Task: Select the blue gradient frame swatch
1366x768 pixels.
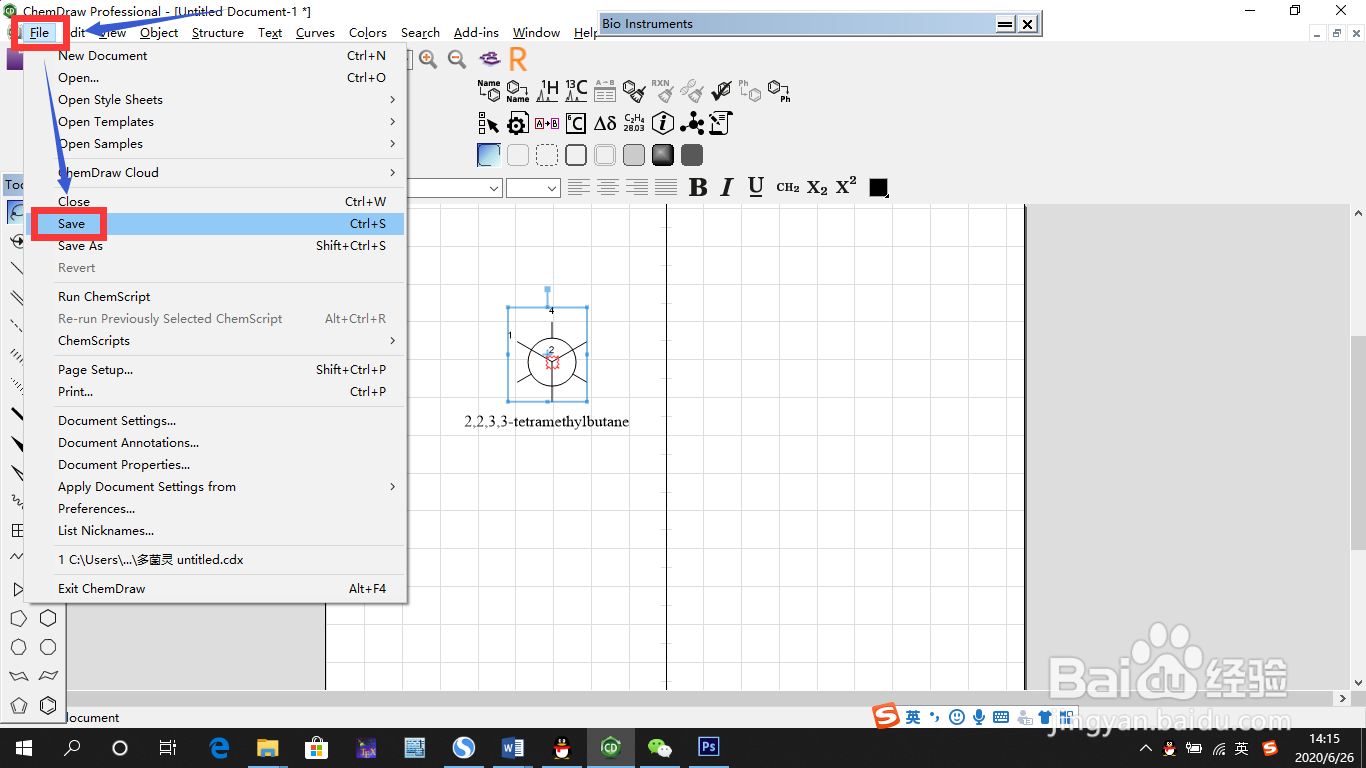Action: click(489, 155)
